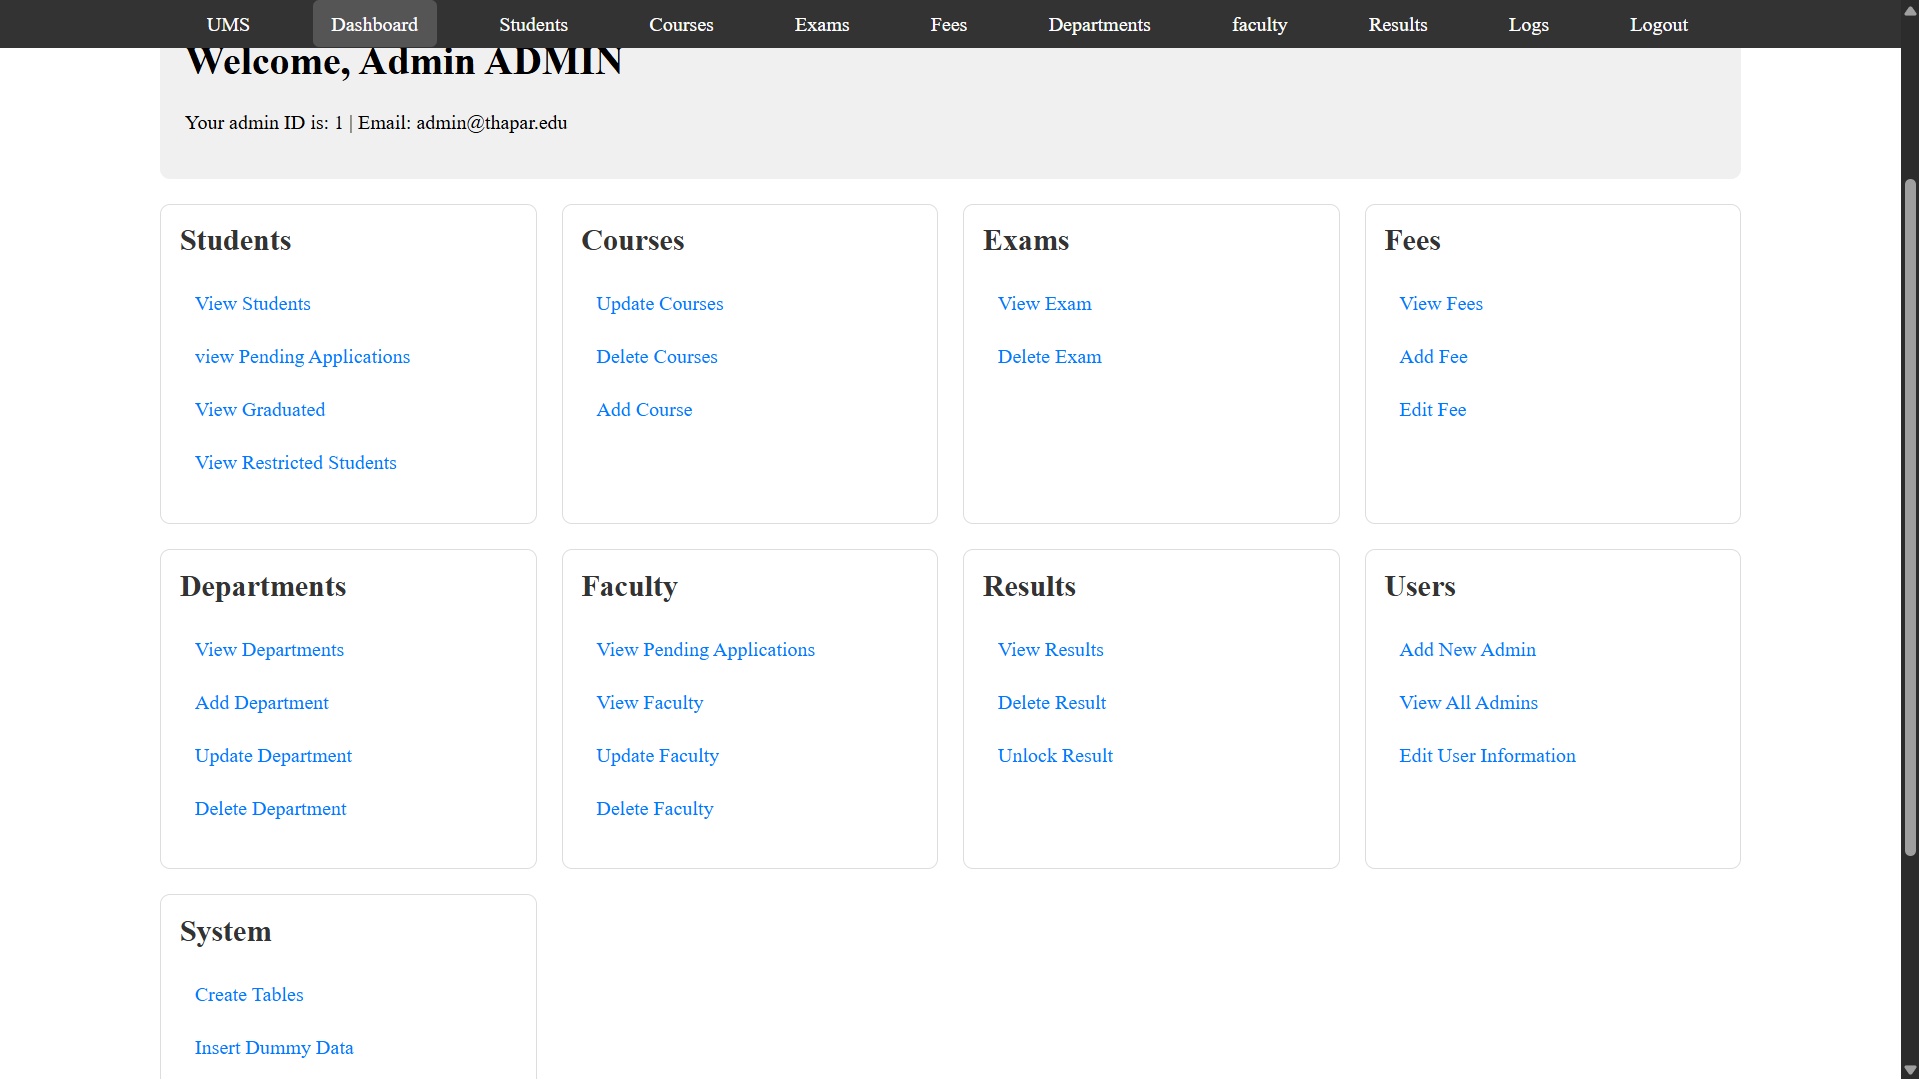This screenshot has width=1919, height=1079.
Task: Open the View Students link
Action: [252, 303]
